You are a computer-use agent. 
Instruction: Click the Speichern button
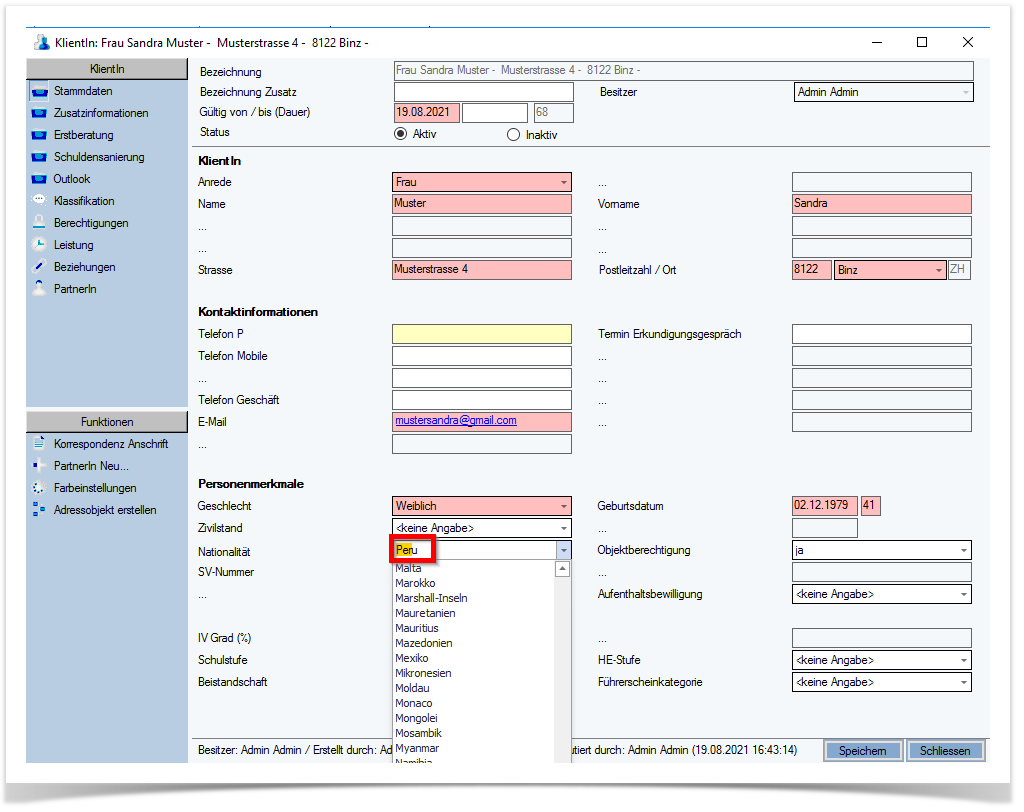click(x=863, y=751)
